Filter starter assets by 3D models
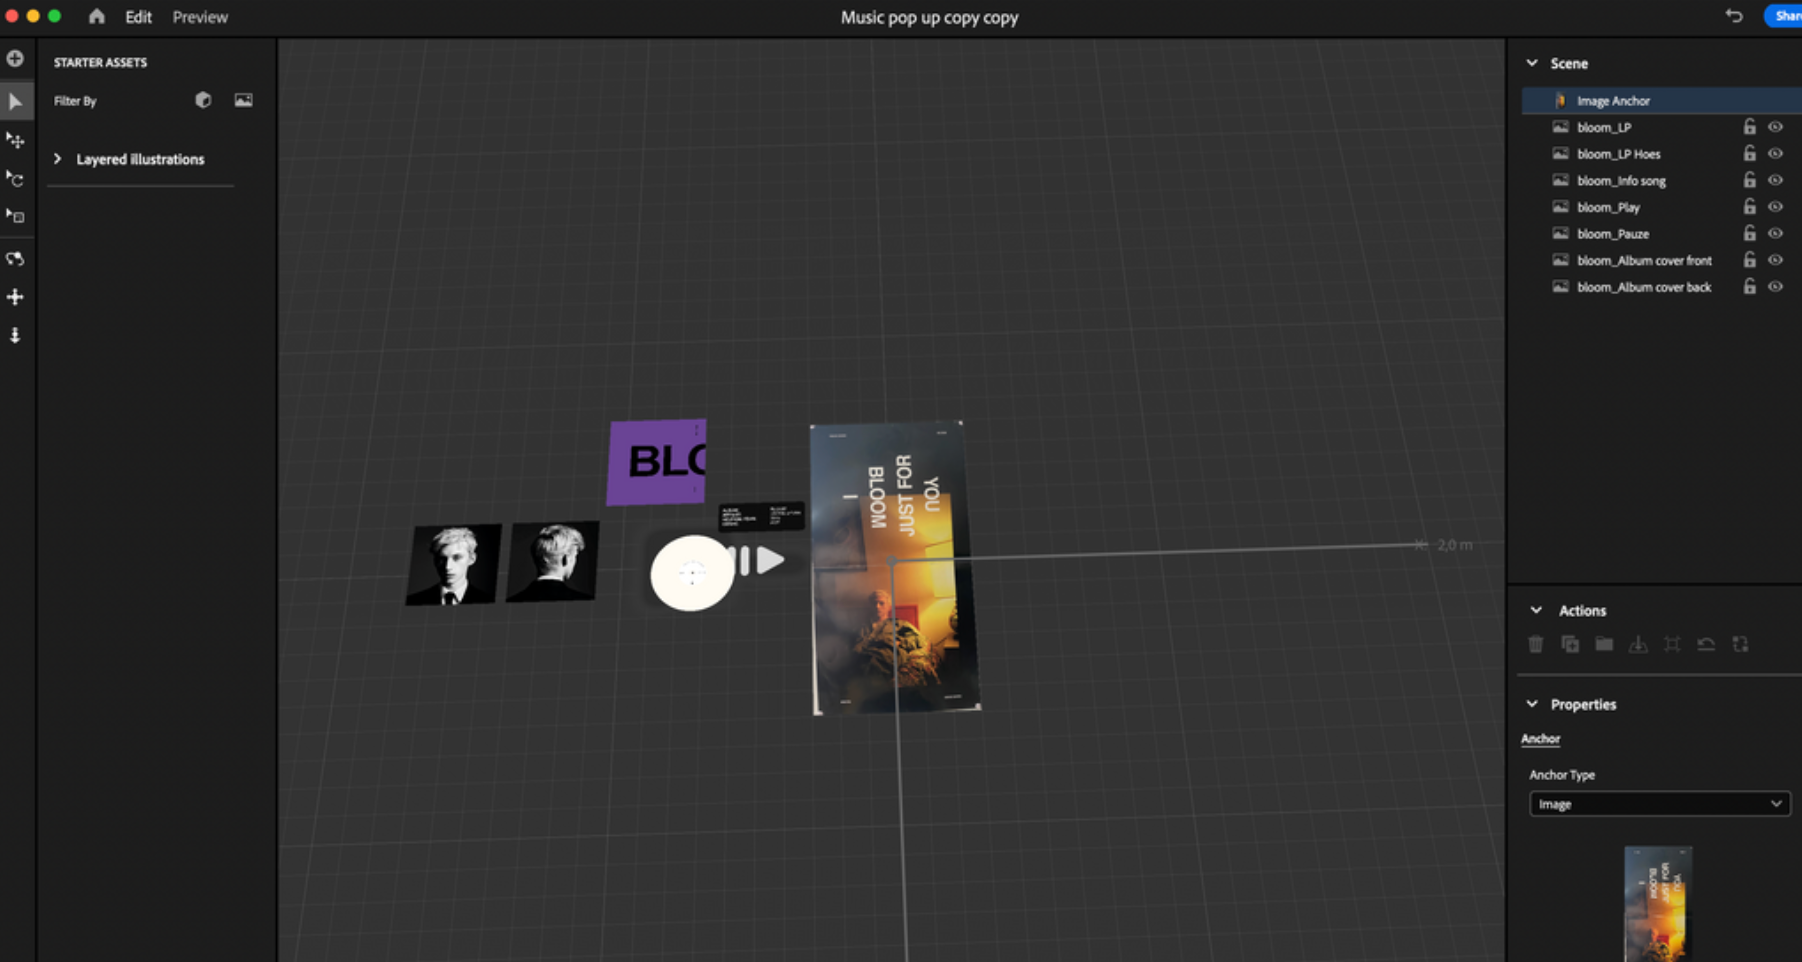Viewport: 1802px width, 962px height. point(203,100)
